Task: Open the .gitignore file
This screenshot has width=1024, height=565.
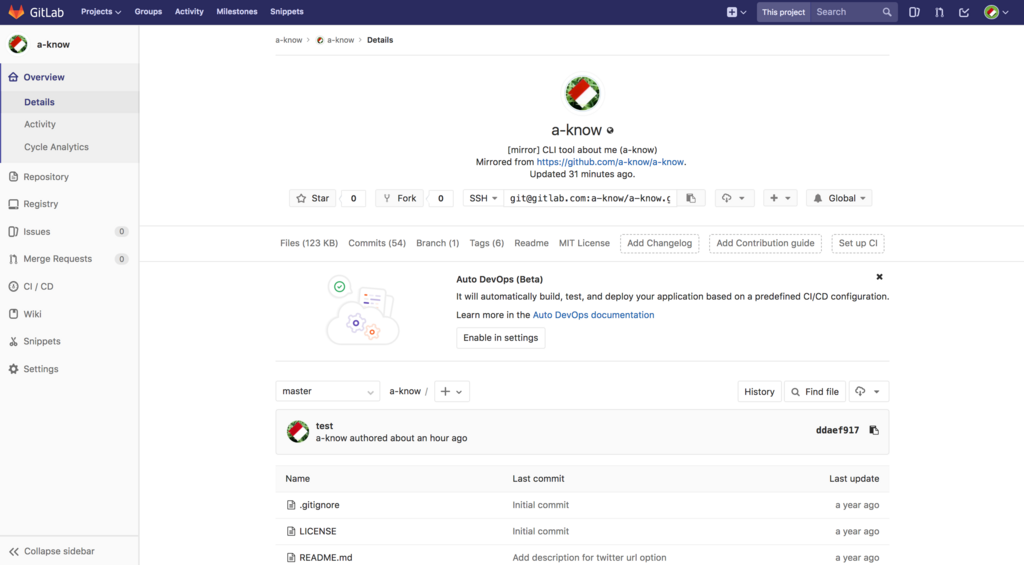Action: tap(319, 505)
